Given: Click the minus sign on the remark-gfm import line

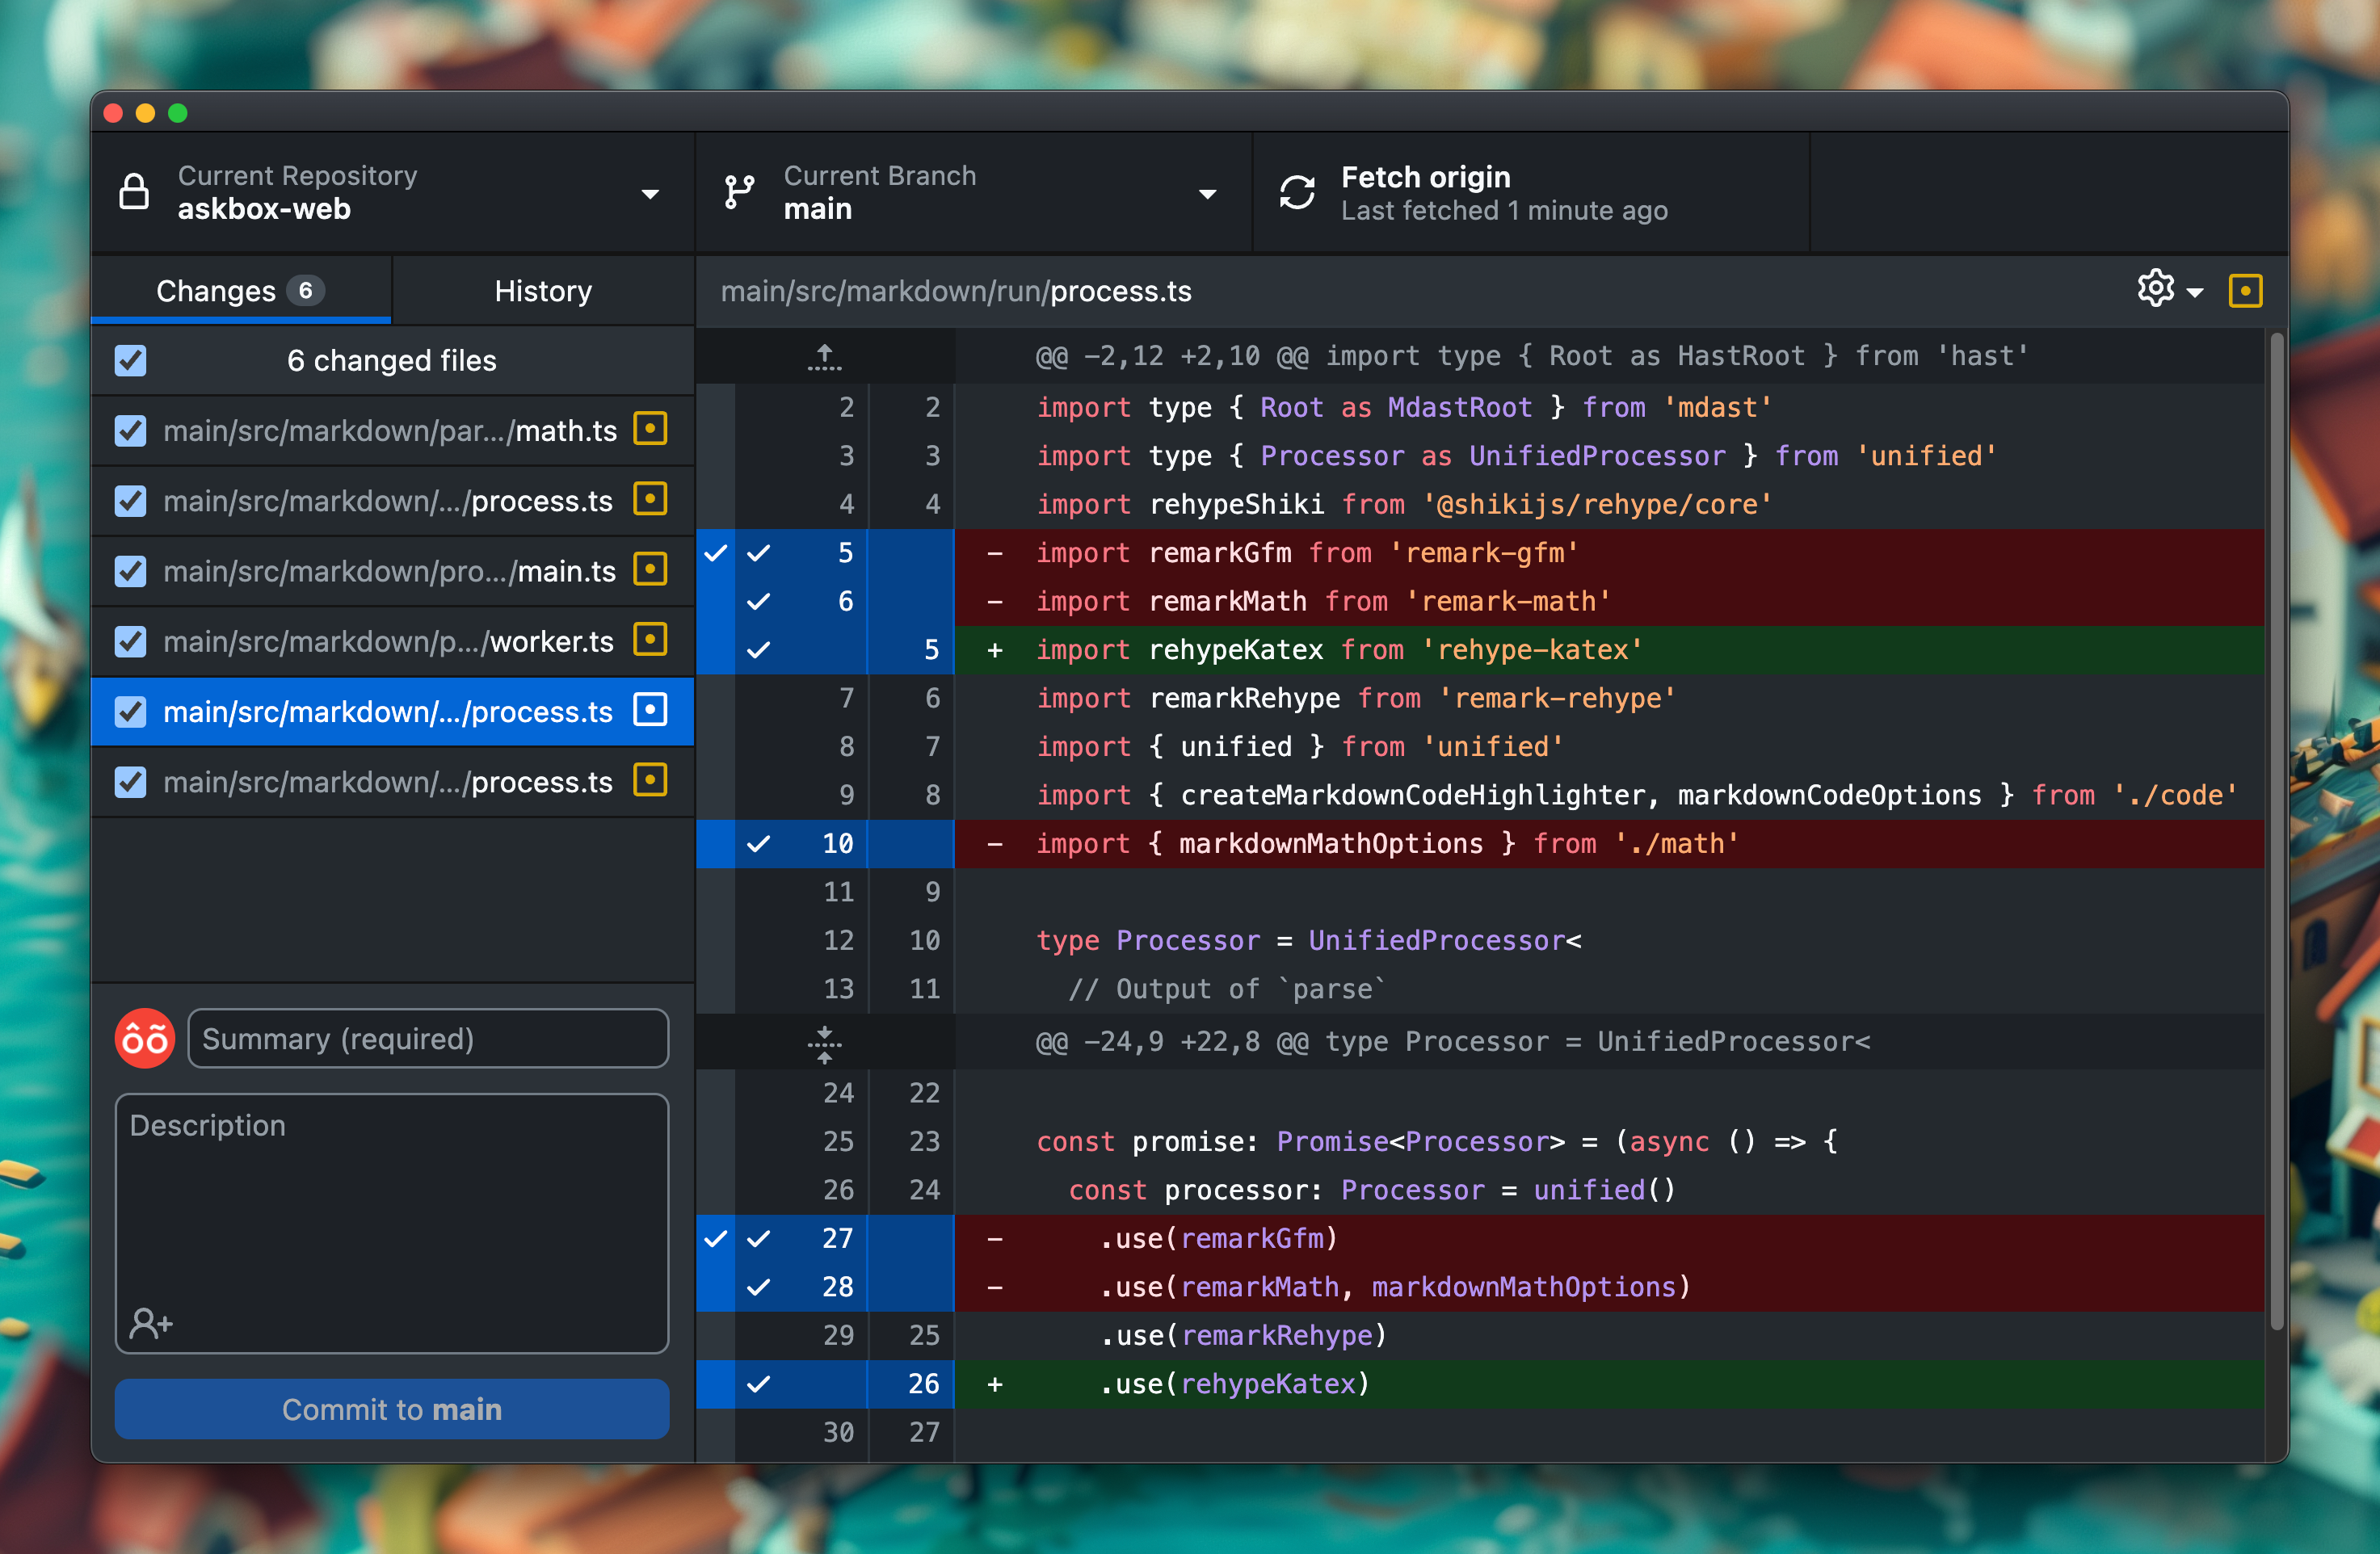Looking at the screenshot, I should point(995,553).
